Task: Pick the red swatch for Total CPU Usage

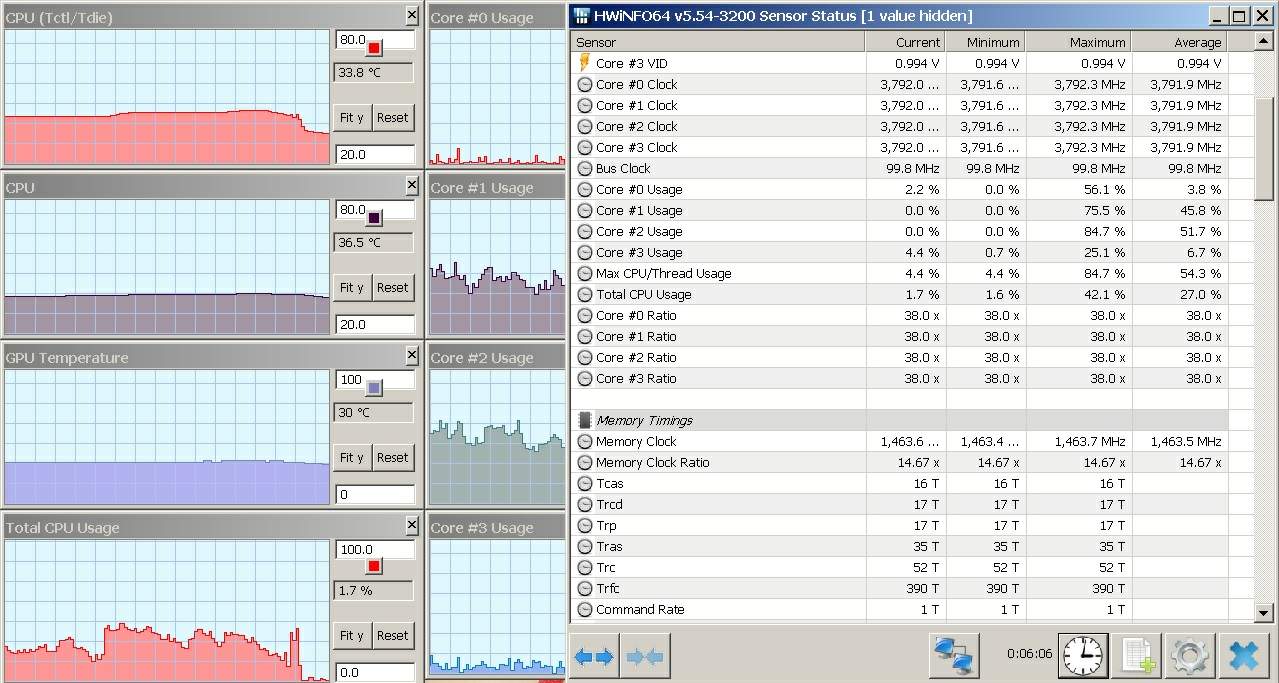Action: [374, 566]
